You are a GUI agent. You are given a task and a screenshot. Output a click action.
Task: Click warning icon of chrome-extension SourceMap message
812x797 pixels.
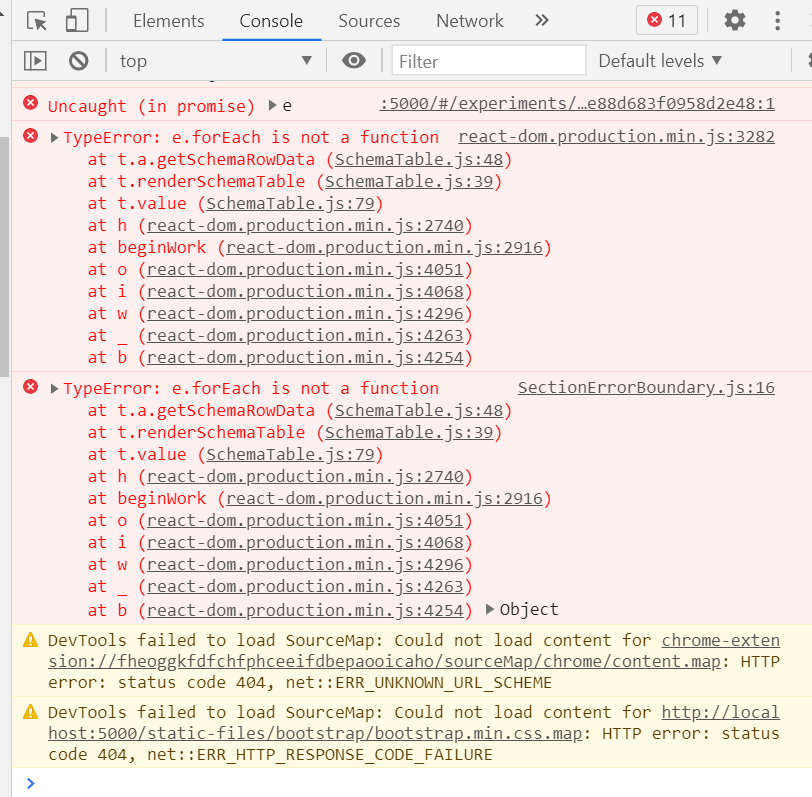(x=31, y=640)
